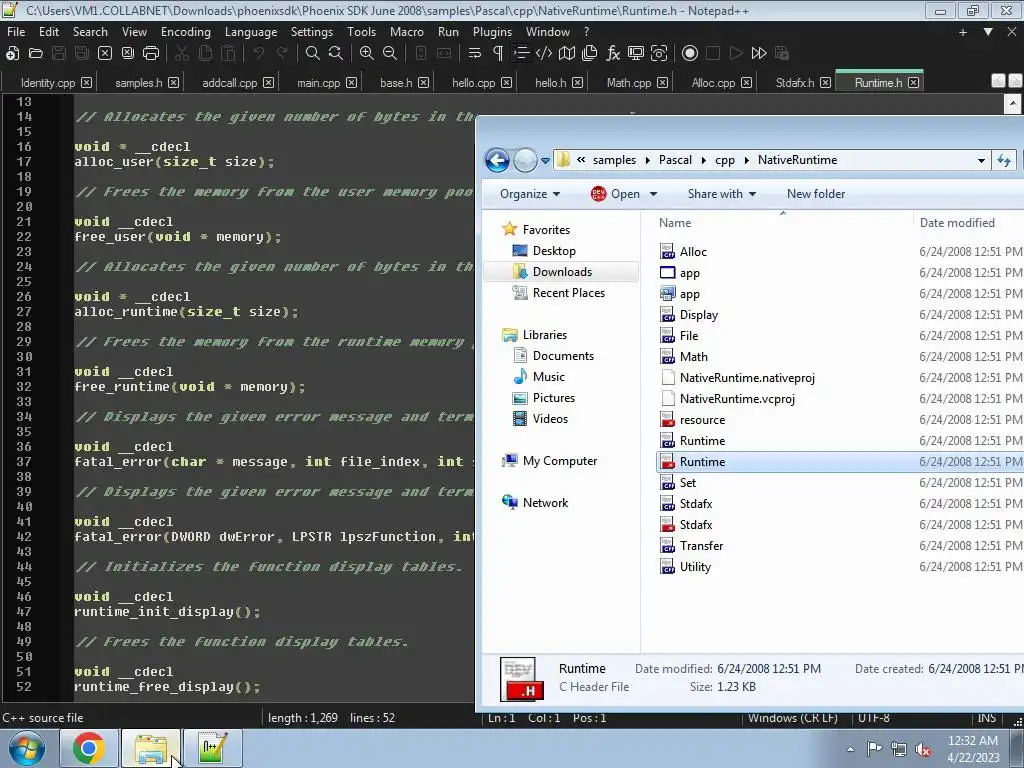Sort by the Date modified column header
This screenshot has width=1024, height=768.
click(968, 223)
